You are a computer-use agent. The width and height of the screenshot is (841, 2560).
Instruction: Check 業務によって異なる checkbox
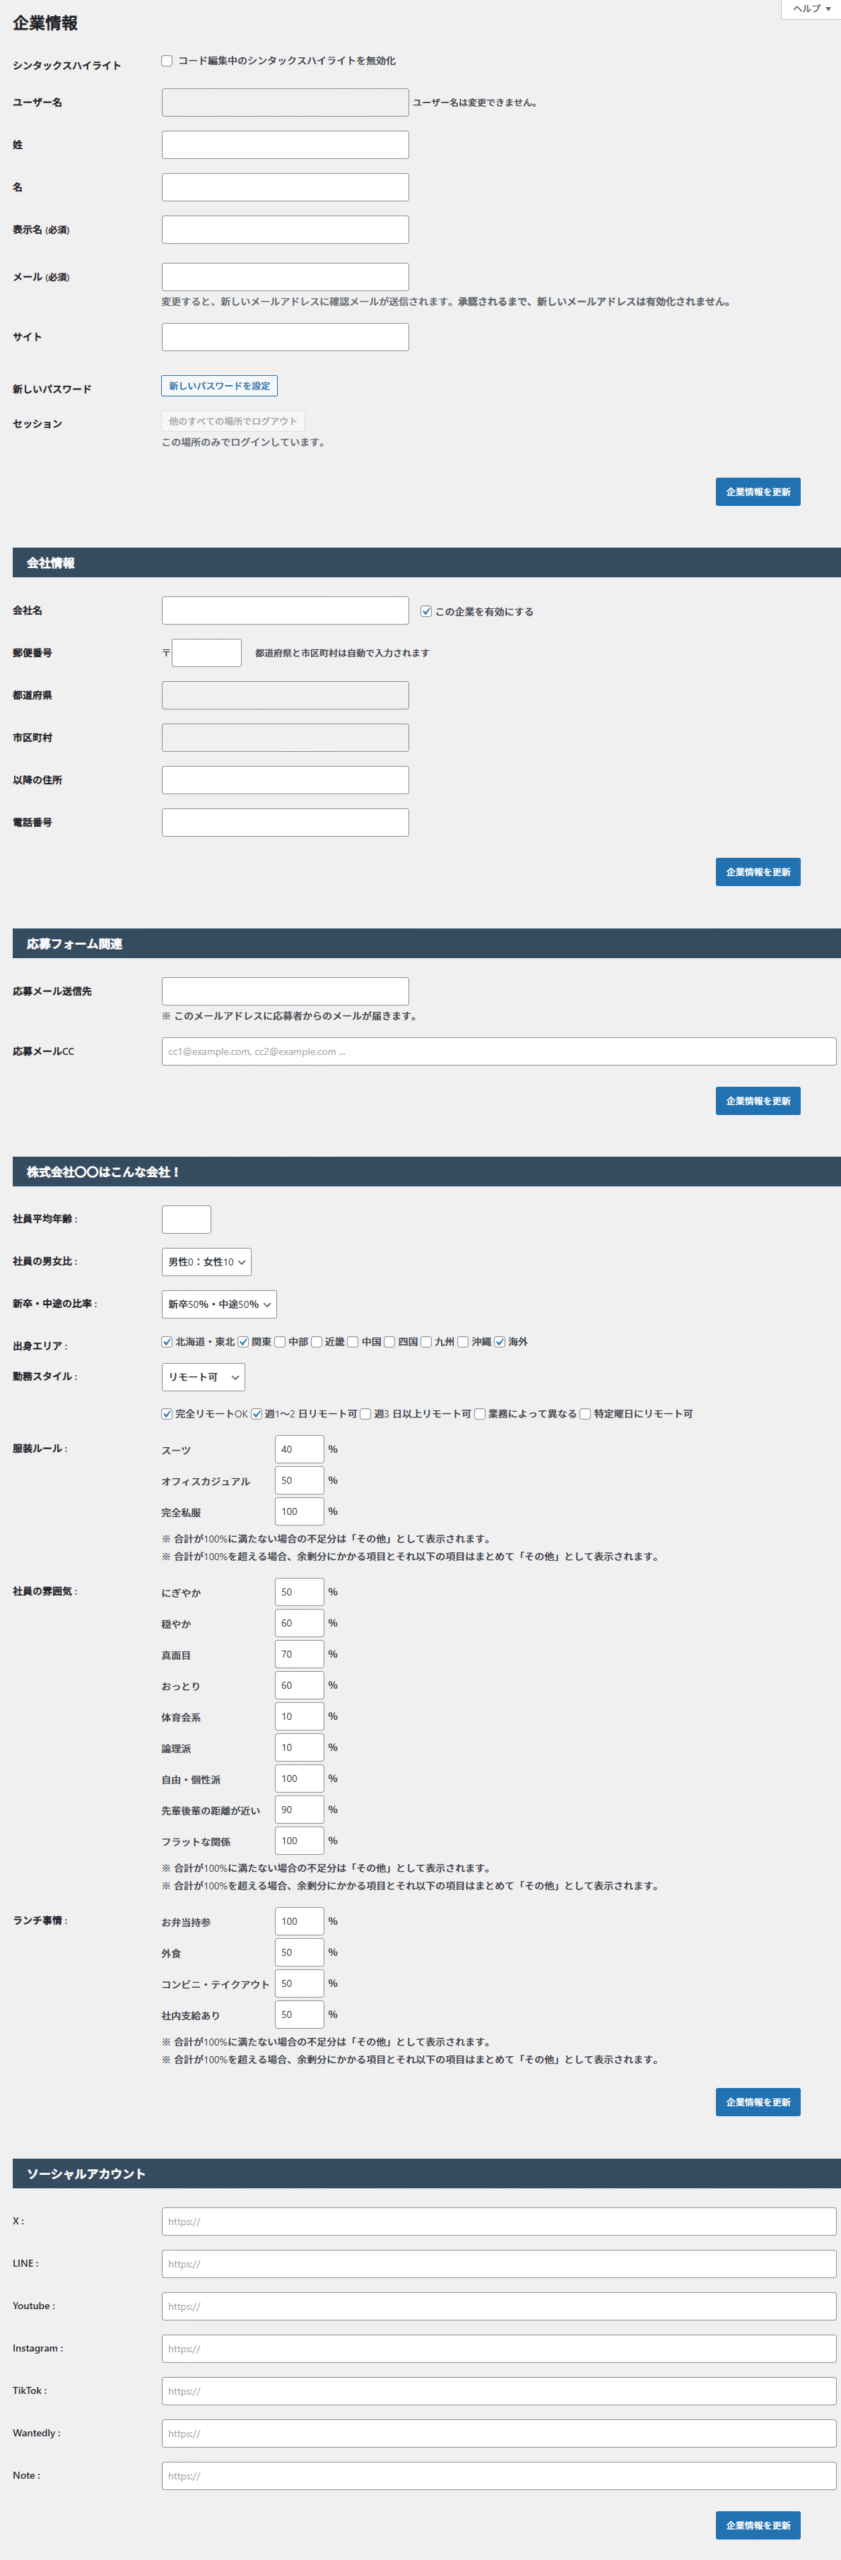point(480,1414)
